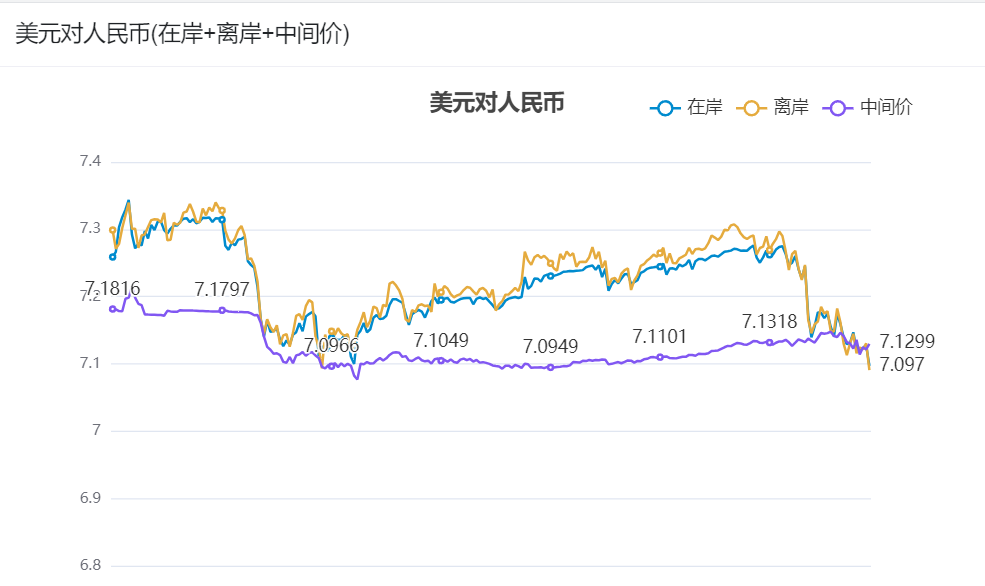Click the 7.1299 value label
The height and width of the screenshot is (586, 985).
907,341
